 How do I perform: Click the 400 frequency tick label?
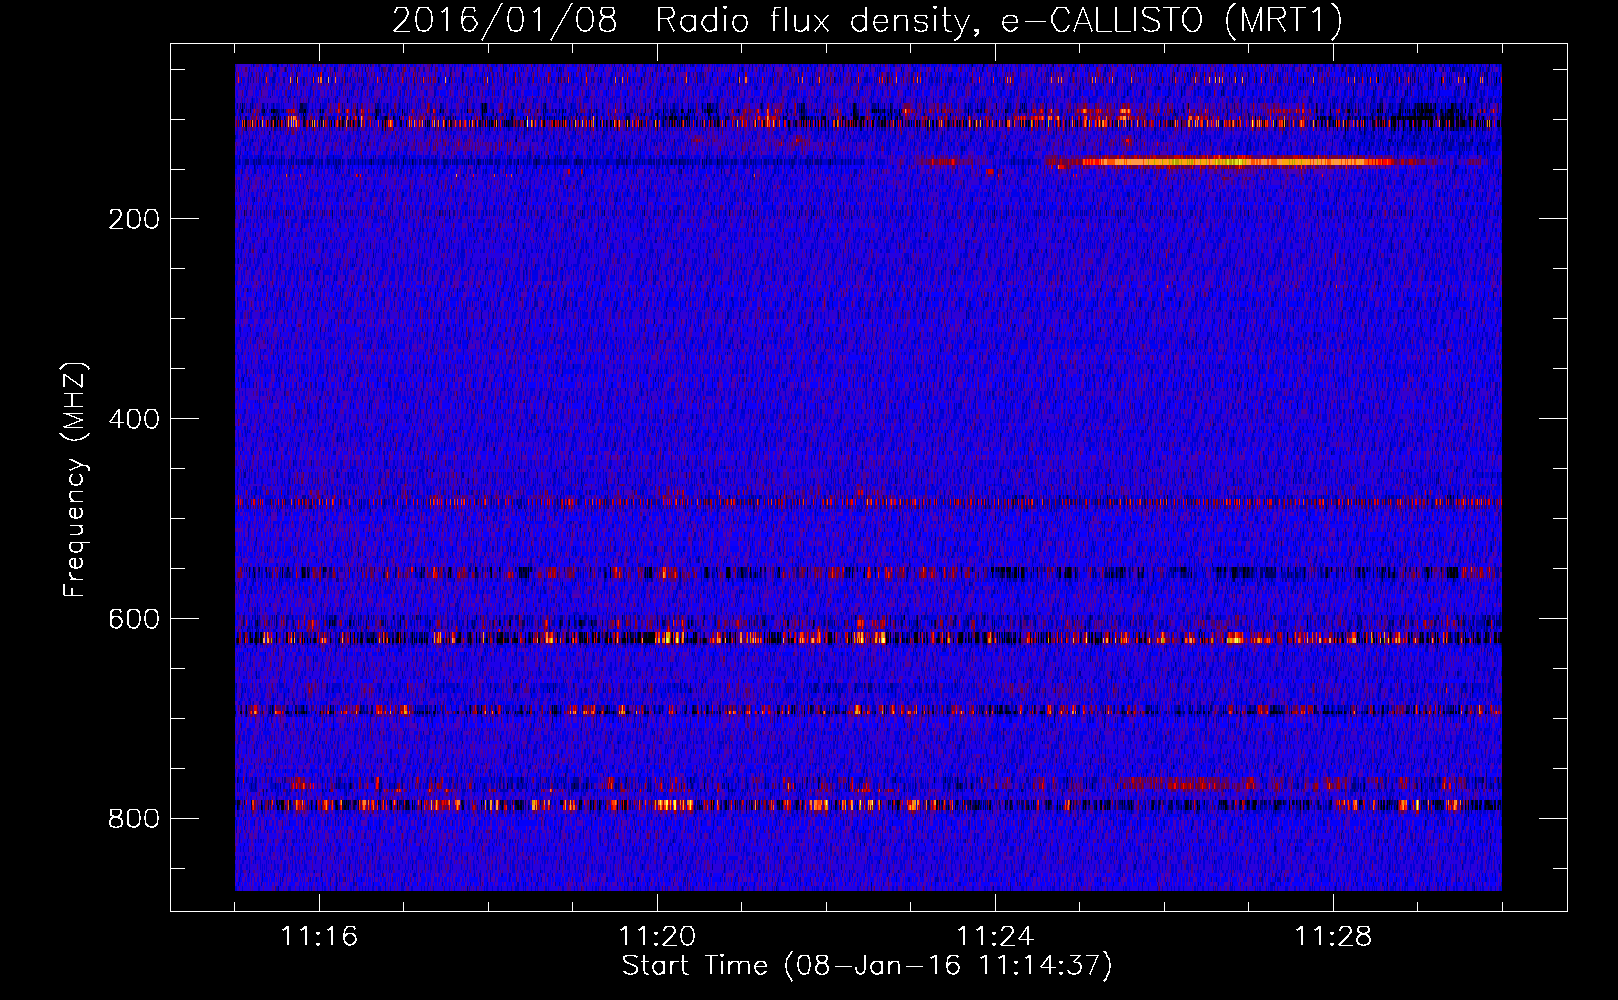[x=134, y=419]
